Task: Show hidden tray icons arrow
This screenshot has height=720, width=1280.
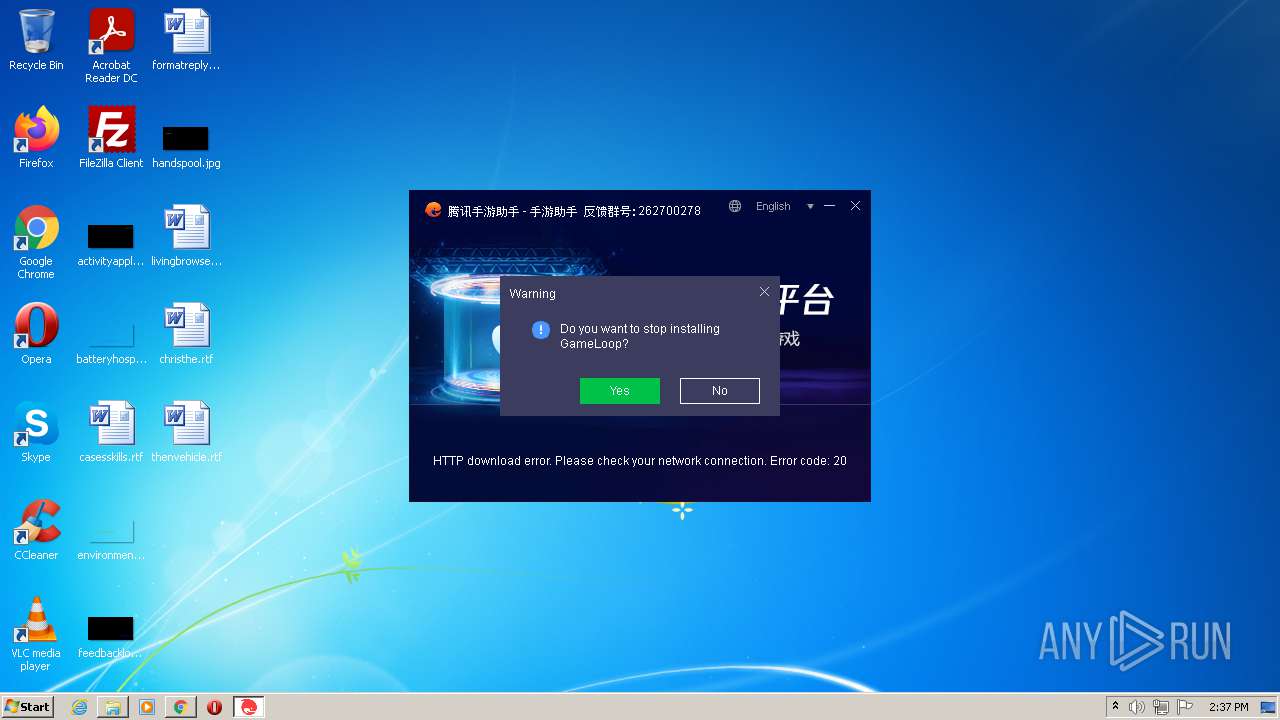Action: click(1115, 707)
